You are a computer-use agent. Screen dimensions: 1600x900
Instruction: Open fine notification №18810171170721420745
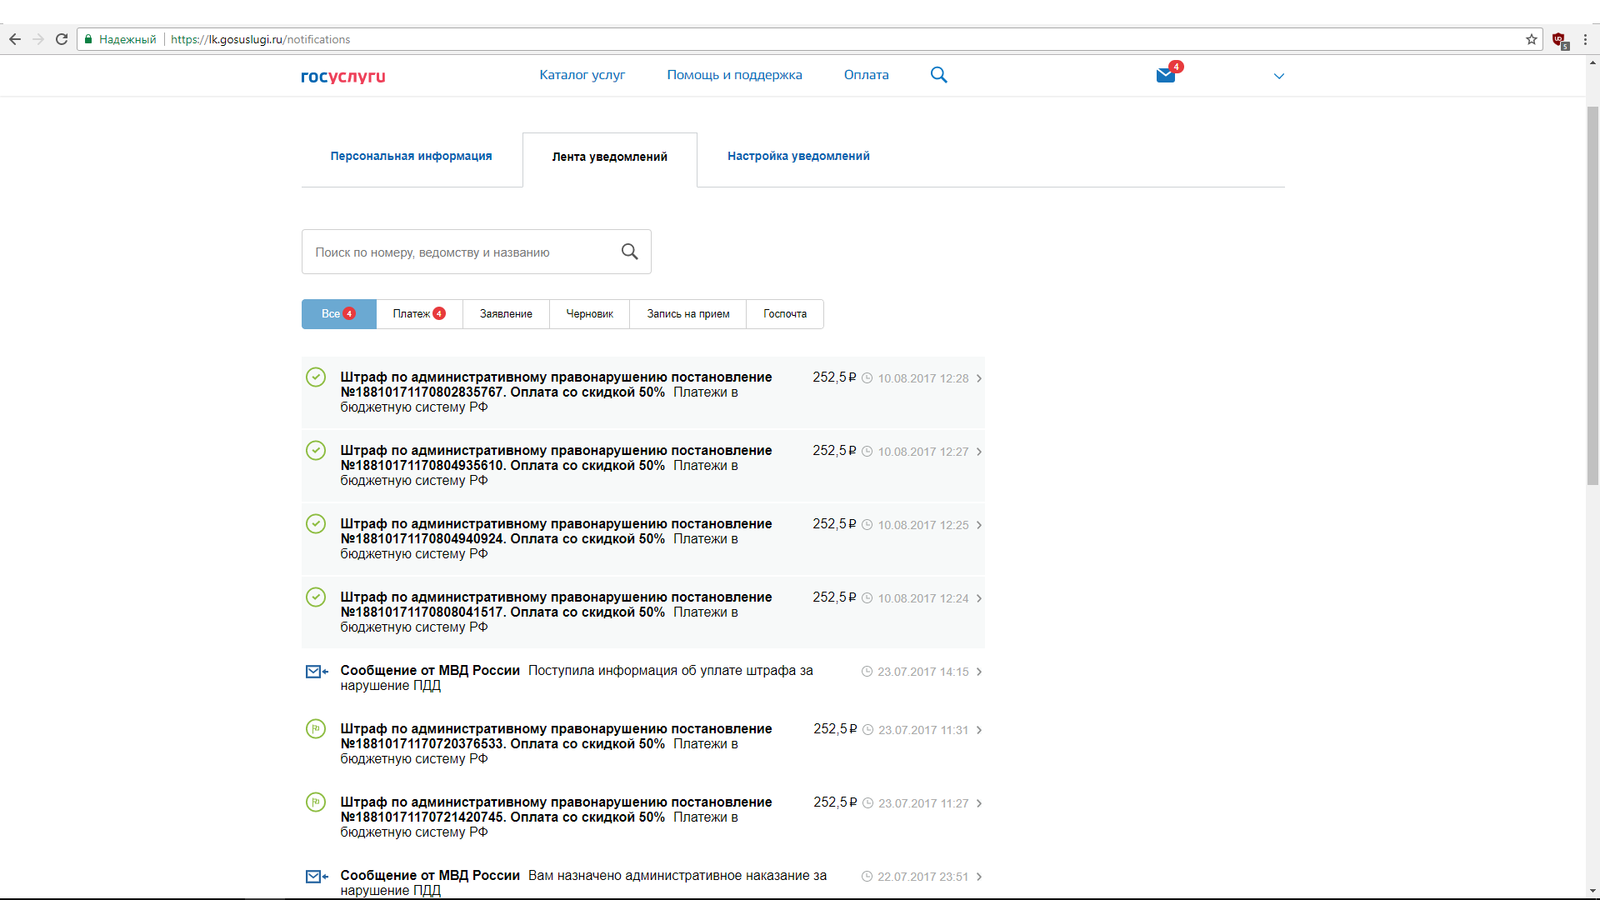[643, 817]
